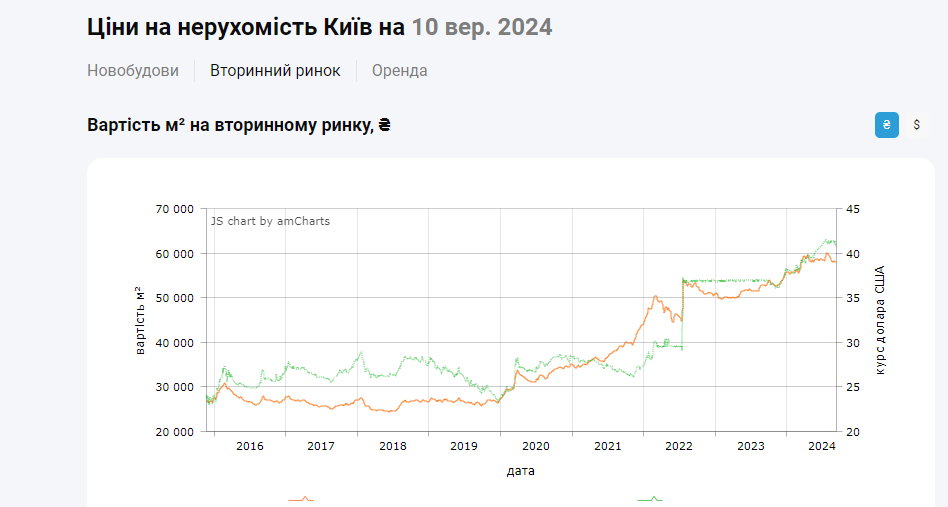Open the Новобудови tab

133,71
